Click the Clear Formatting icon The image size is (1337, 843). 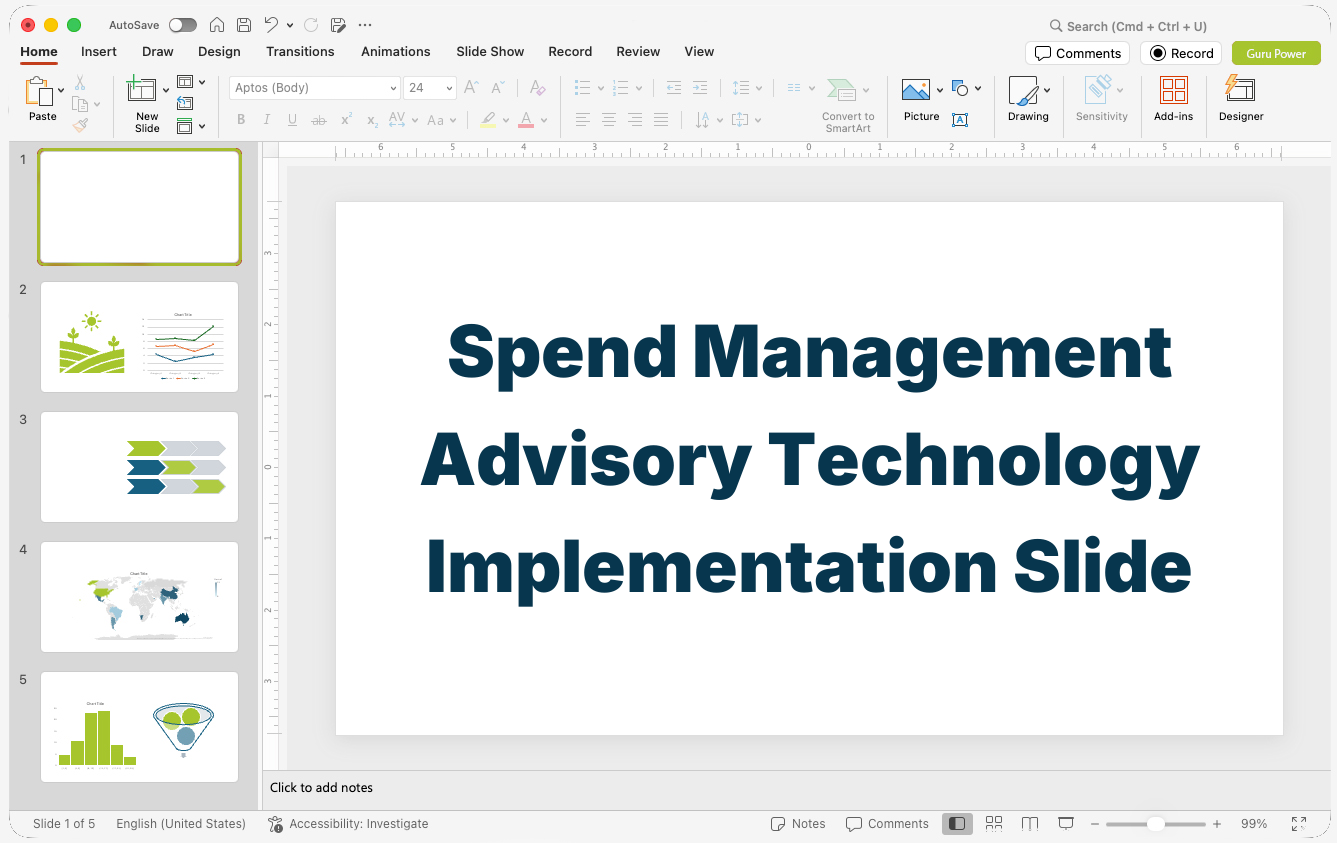point(538,88)
